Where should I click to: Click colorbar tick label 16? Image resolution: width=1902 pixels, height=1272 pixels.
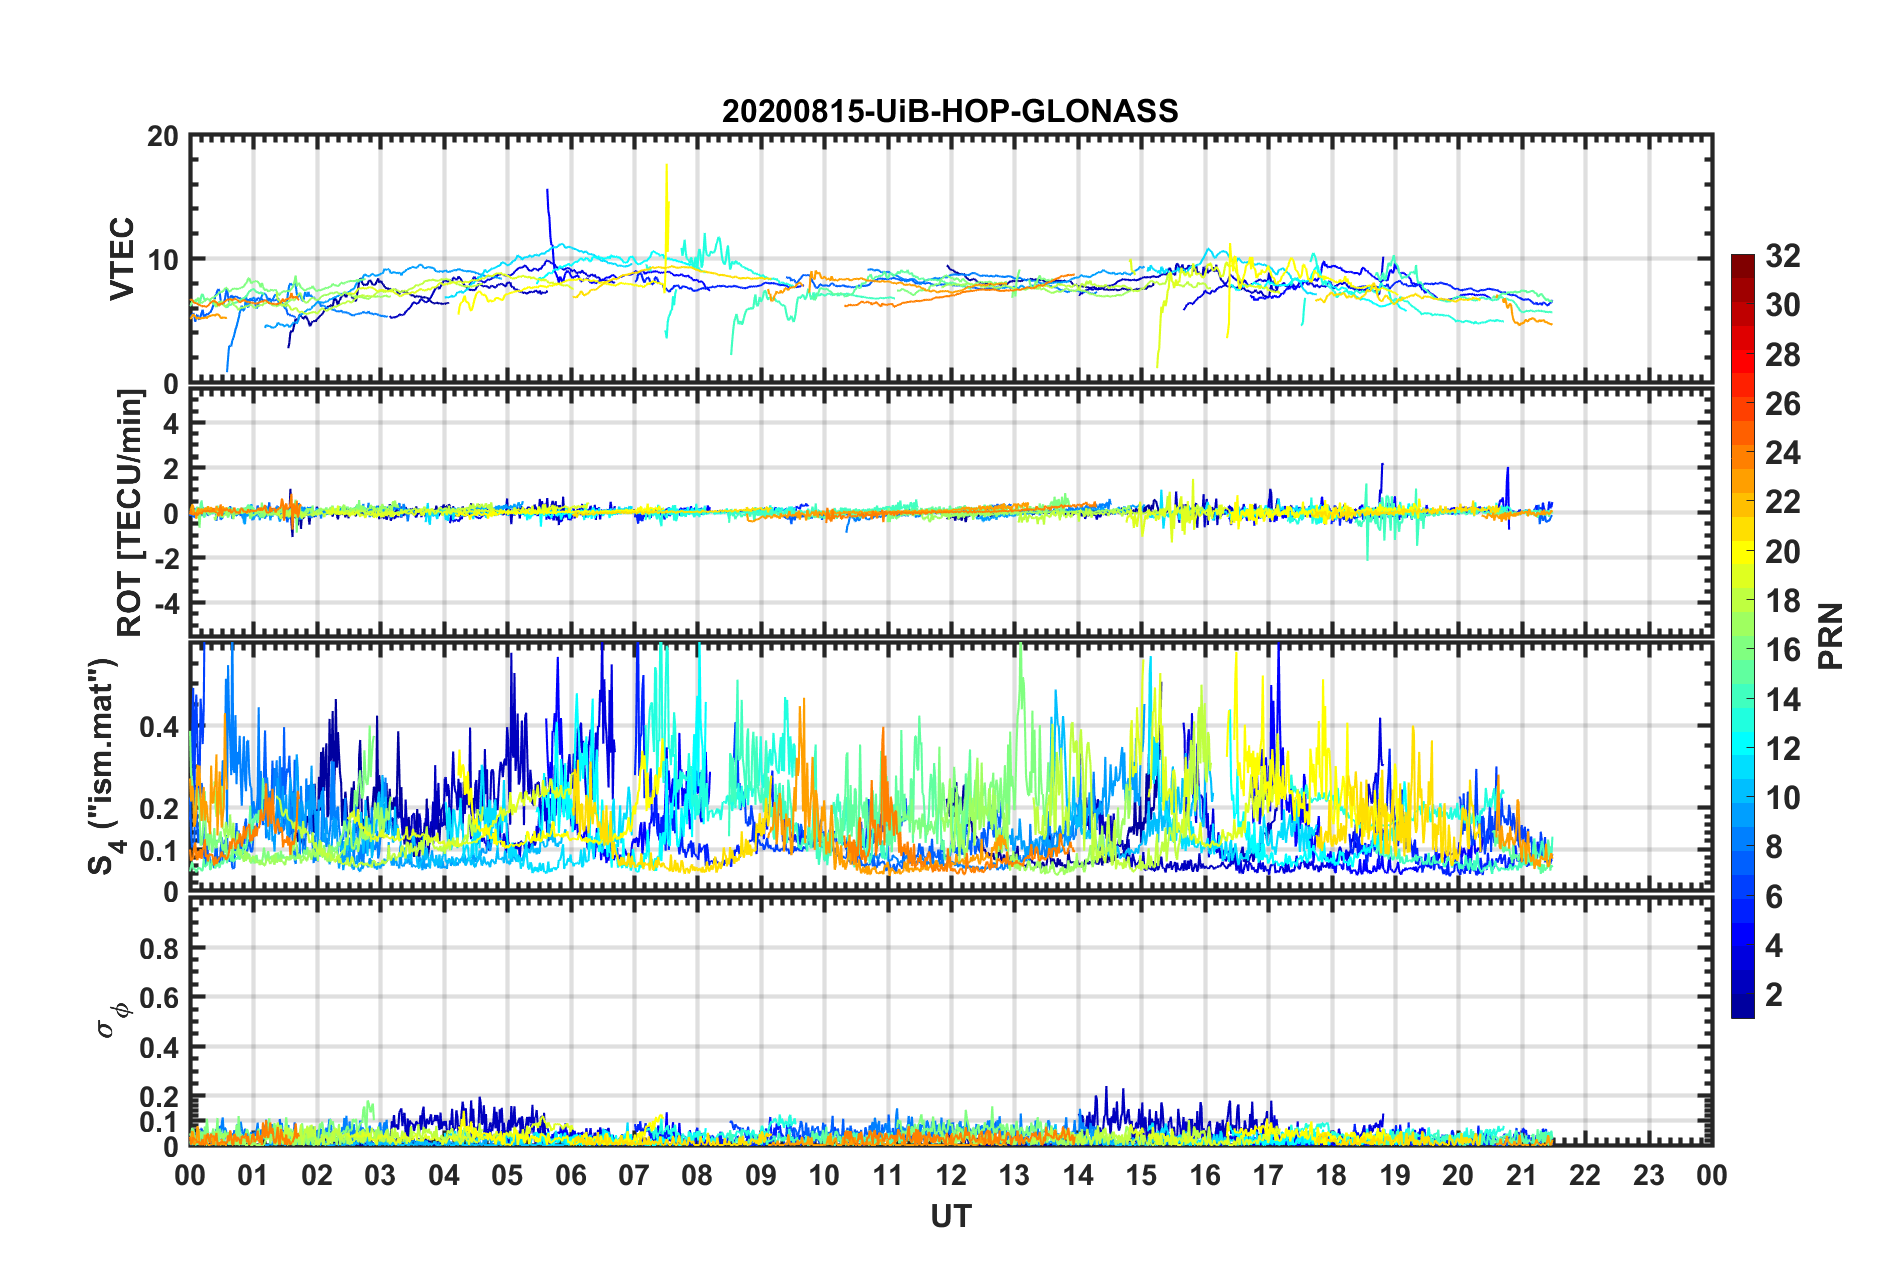[x=1783, y=650]
